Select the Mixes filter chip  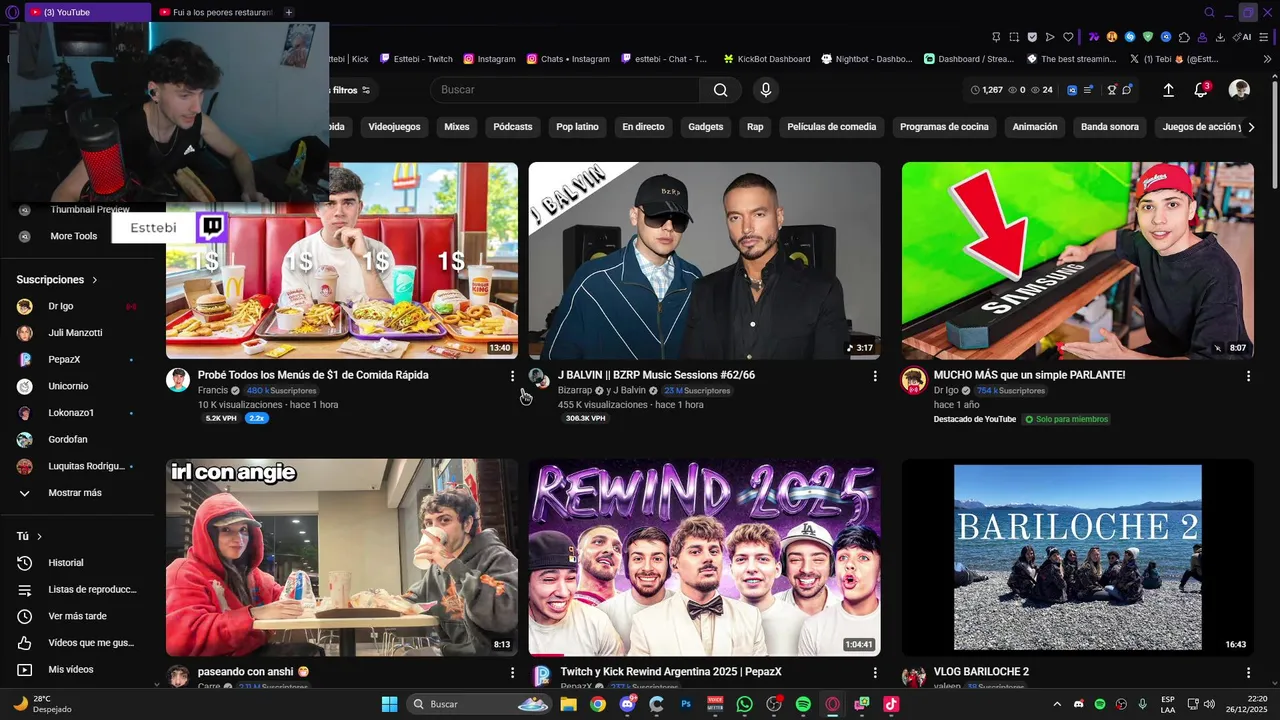tap(457, 127)
